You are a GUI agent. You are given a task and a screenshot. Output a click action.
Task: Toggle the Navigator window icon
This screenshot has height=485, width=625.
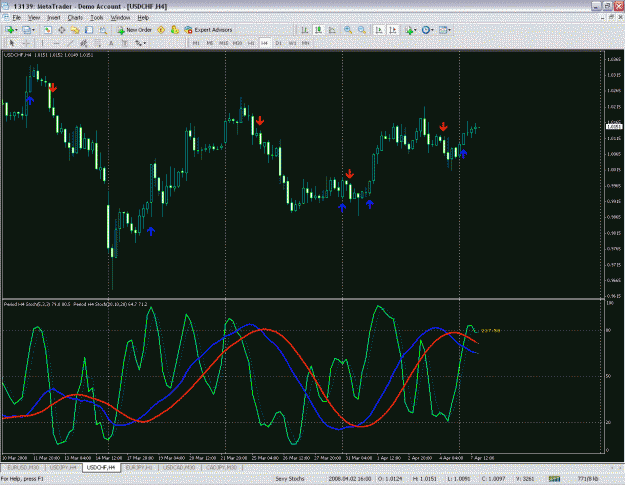(x=75, y=30)
